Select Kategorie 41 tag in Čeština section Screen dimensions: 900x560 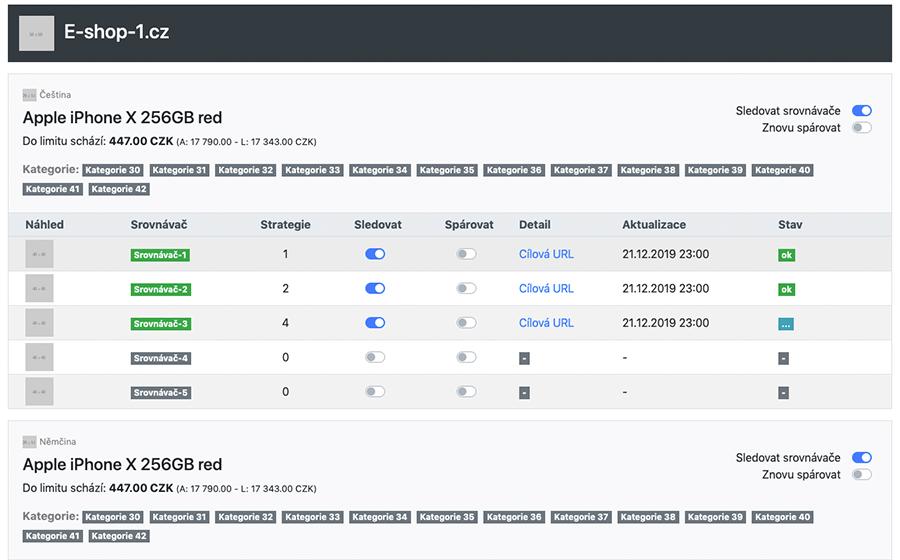pyautogui.click(x=53, y=189)
